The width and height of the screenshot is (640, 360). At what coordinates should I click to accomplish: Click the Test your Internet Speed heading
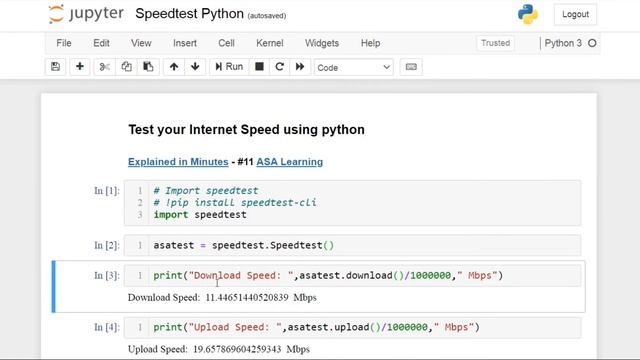tap(247, 129)
